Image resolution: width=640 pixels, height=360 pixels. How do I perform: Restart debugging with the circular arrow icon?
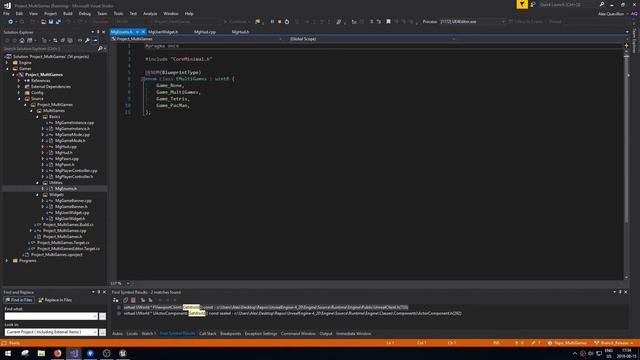(x=287, y=22)
